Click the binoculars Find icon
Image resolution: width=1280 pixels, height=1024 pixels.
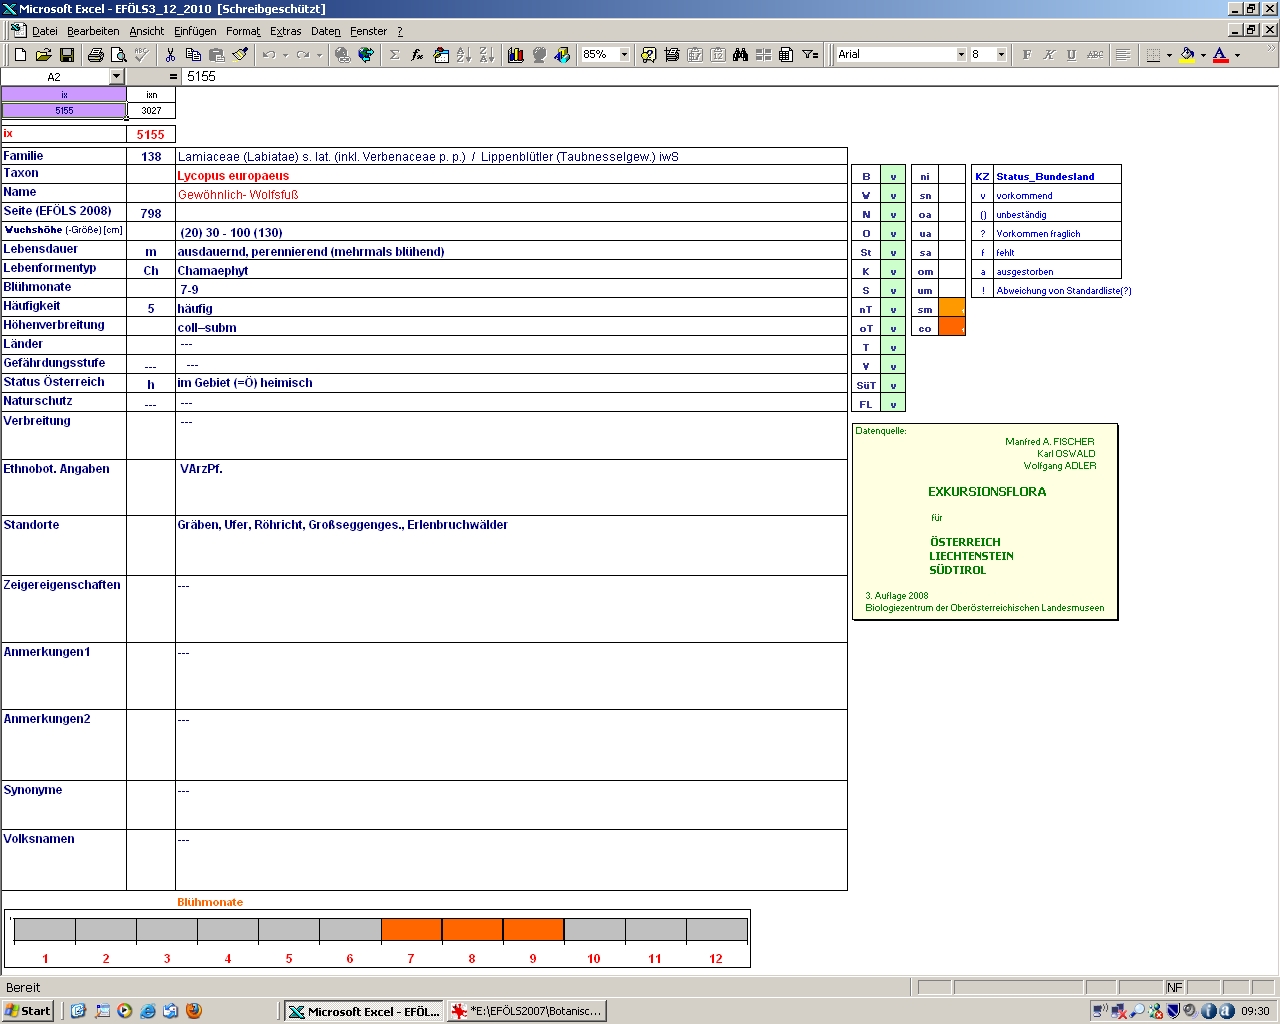[x=740, y=55]
